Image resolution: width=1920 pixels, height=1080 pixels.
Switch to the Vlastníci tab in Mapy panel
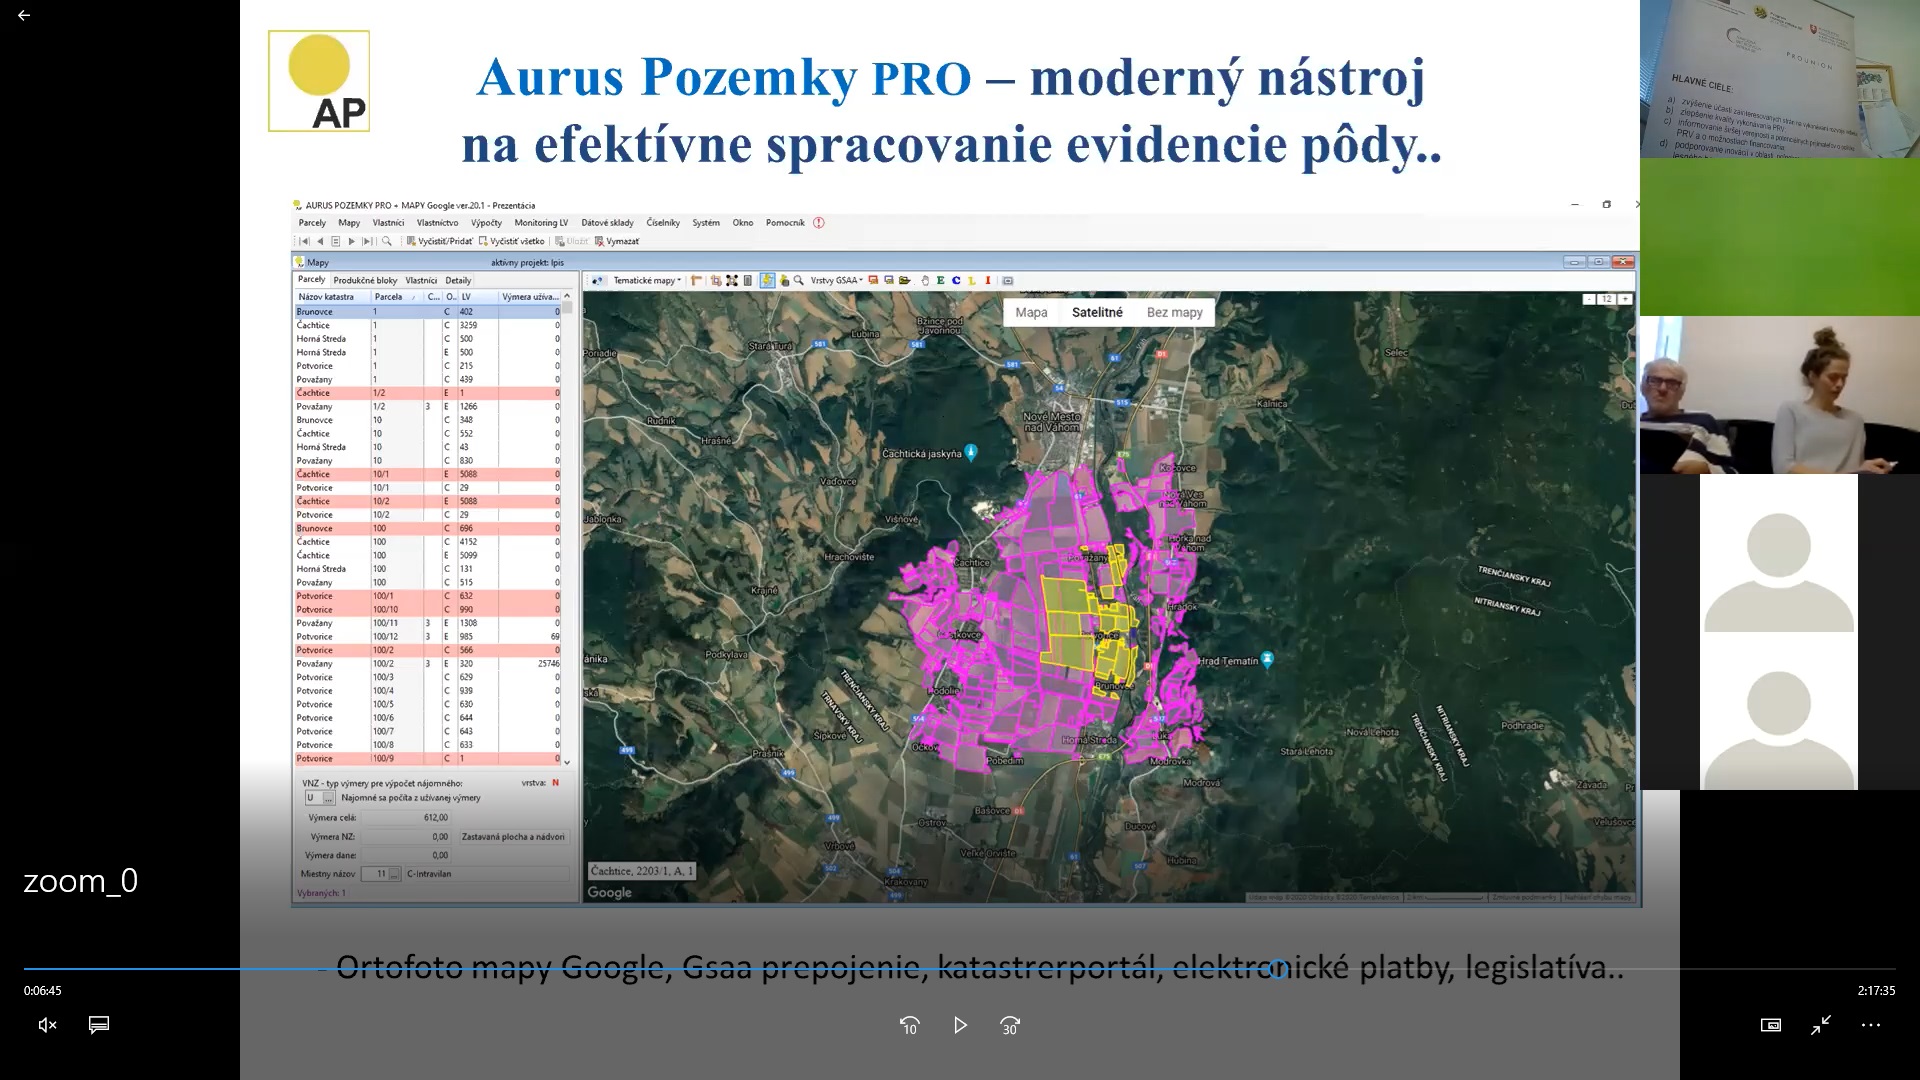(x=421, y=281)
